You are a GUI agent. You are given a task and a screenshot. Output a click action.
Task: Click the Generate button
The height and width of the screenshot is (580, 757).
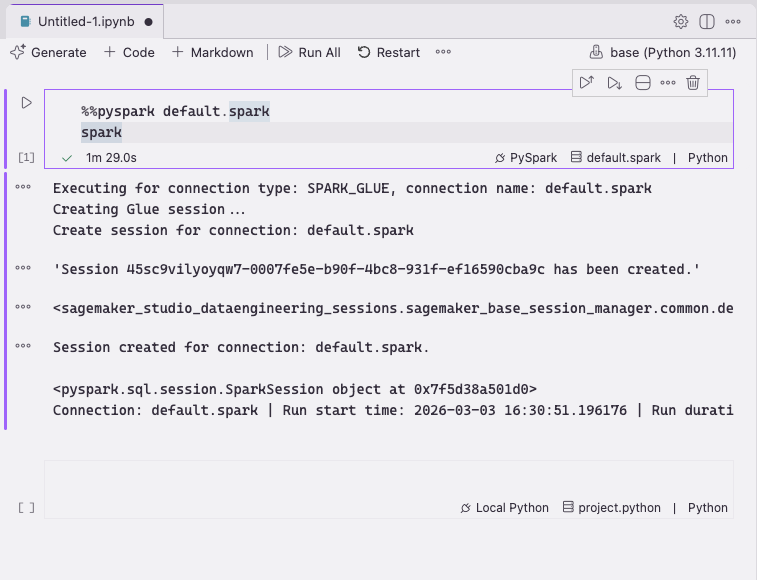[48, 52]
